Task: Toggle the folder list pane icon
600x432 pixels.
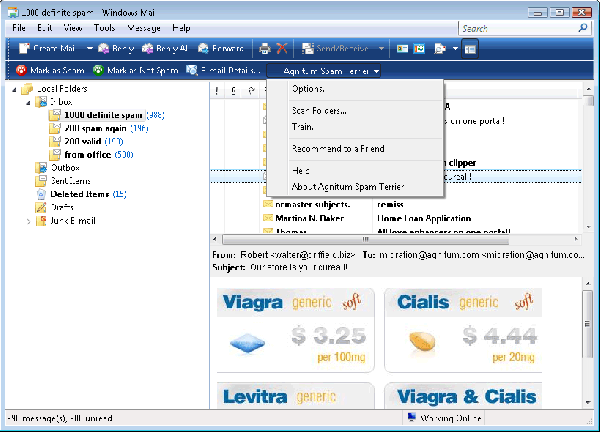Action: pyautogui.click(x=470, y=49)
